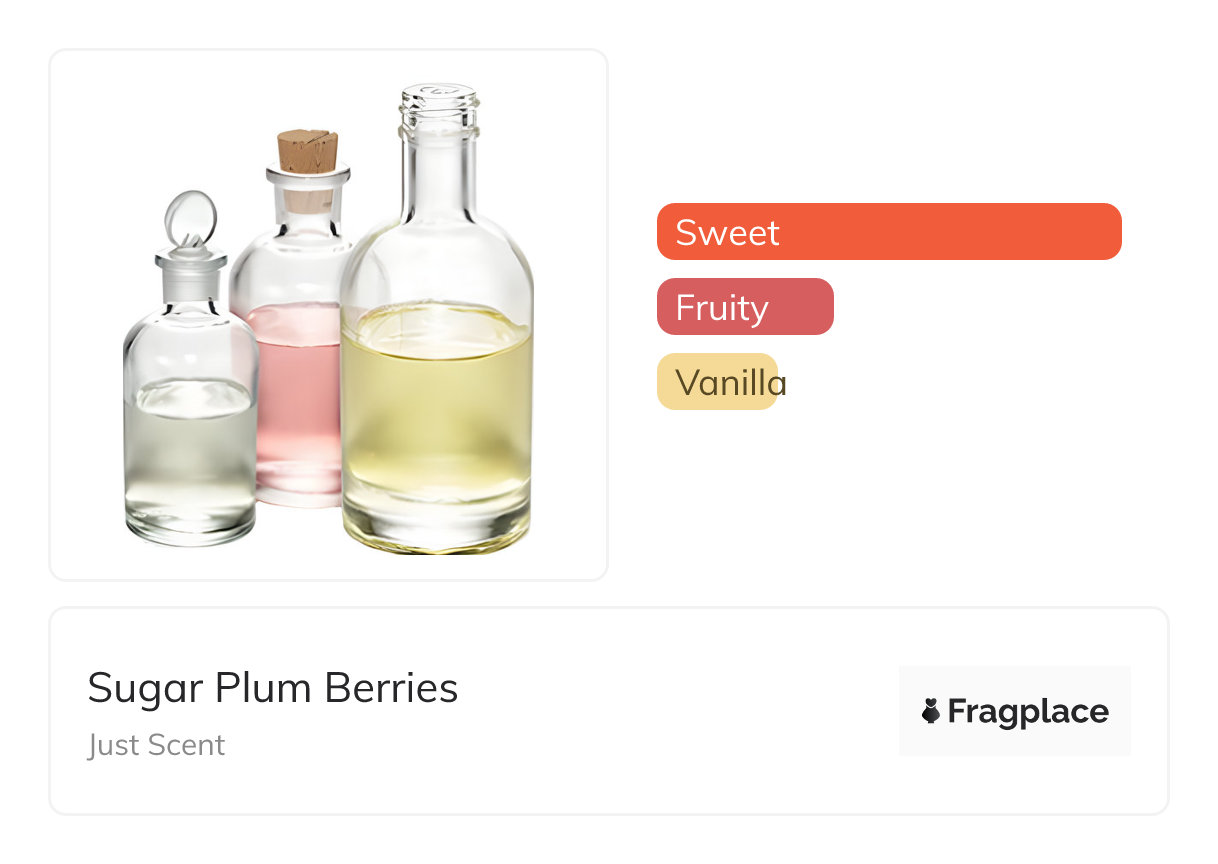Click the Fragplace bottle icon in the logo
The image size is (1218, 864).
click(x=931, y=711)
